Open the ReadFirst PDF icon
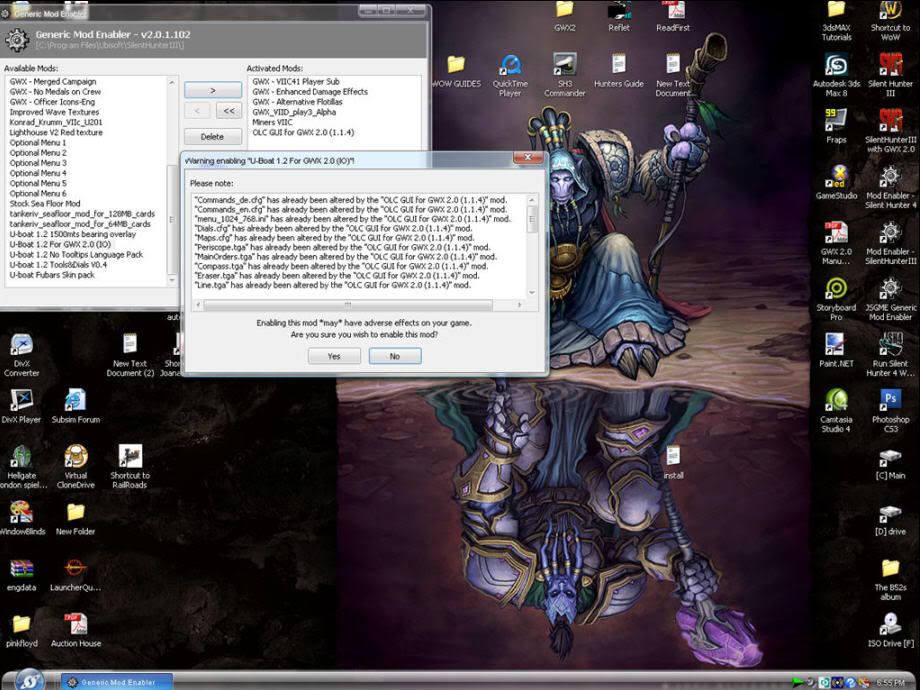Screen dimensions: 920x690 pos(673,17)
